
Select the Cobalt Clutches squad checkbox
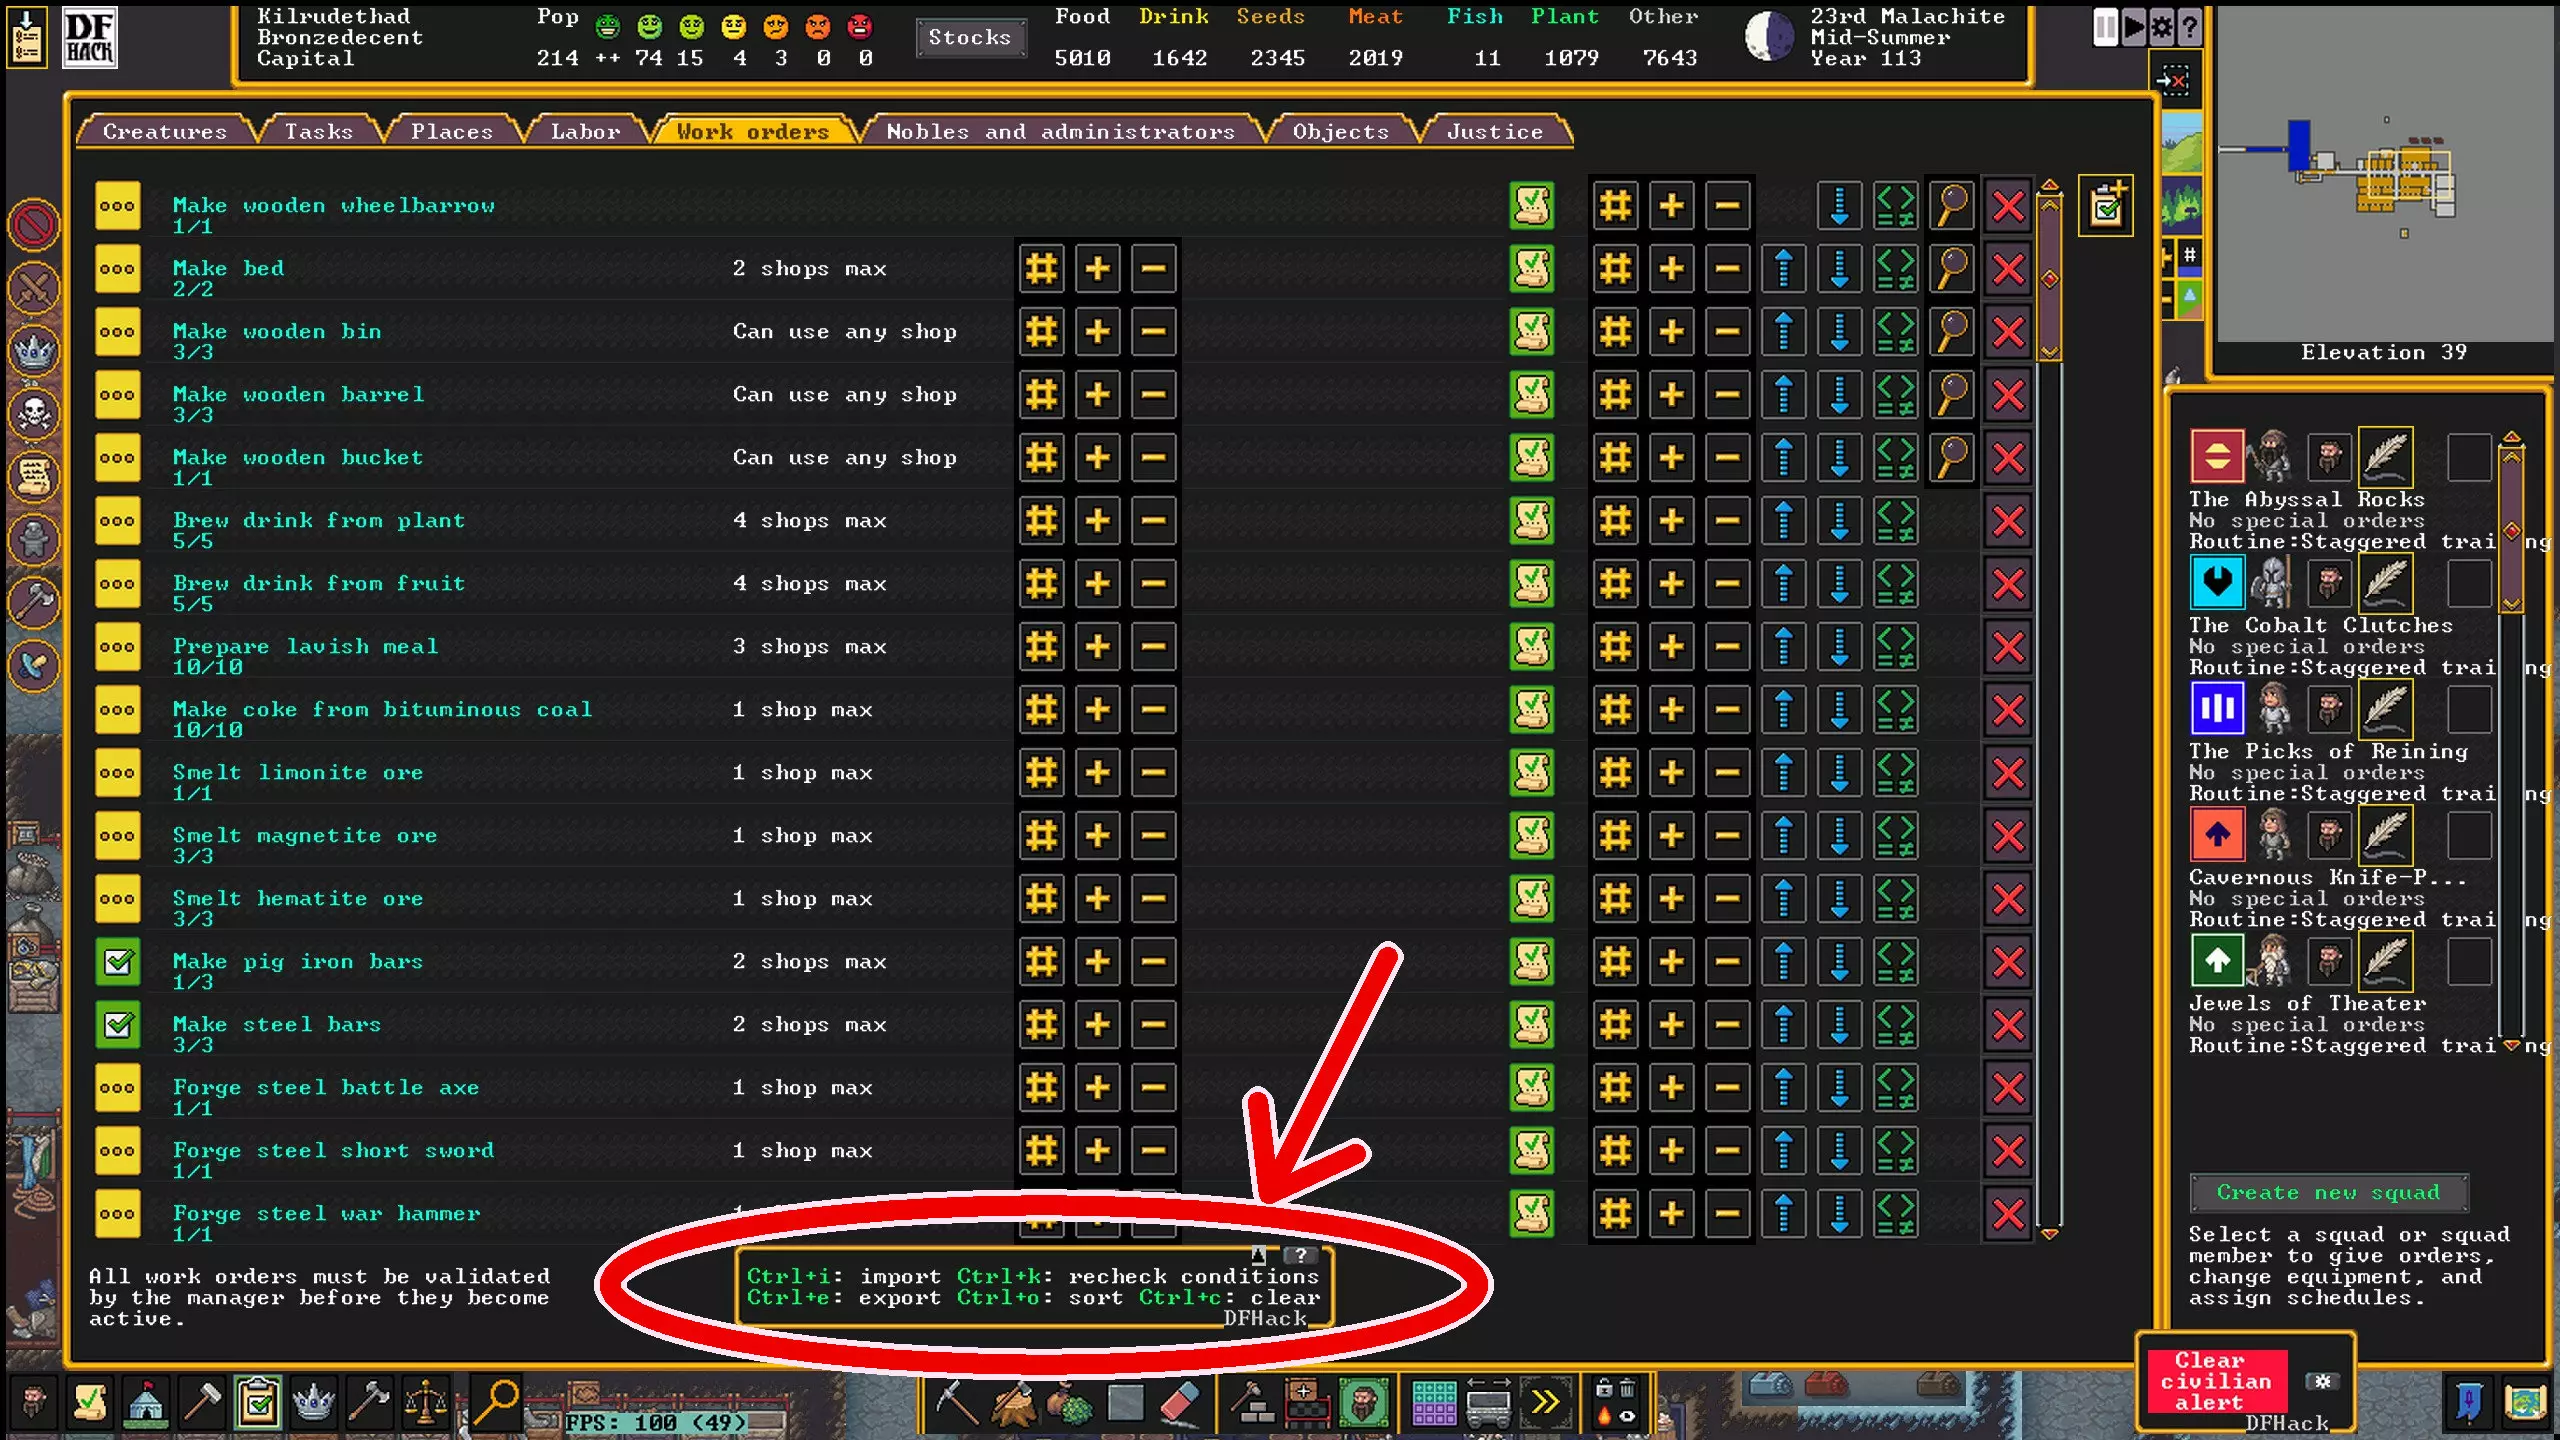2468,583
